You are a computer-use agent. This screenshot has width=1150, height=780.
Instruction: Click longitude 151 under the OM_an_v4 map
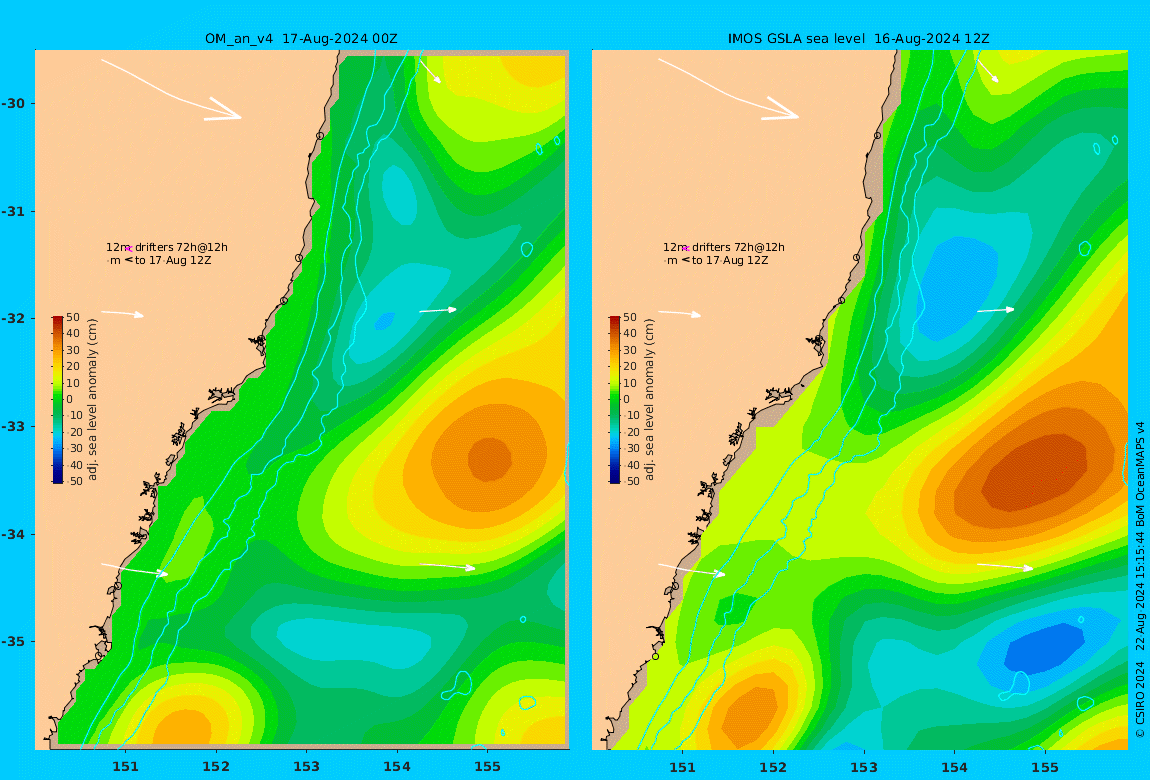click(125, 767)
